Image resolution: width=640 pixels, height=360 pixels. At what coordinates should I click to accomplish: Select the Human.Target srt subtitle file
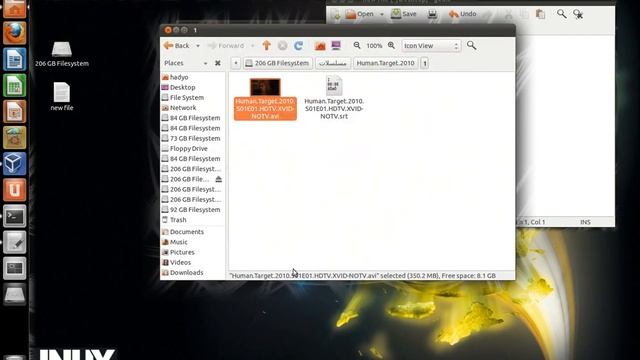point(334,98)
